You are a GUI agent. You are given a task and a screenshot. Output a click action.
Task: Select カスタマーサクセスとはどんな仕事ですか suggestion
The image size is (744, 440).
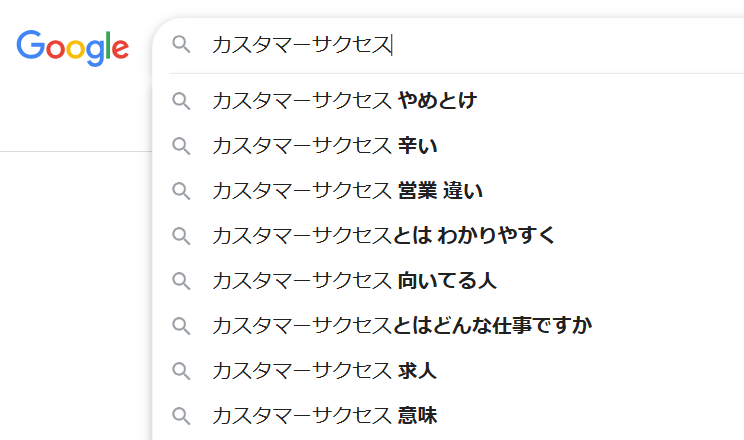click(402, 325)
